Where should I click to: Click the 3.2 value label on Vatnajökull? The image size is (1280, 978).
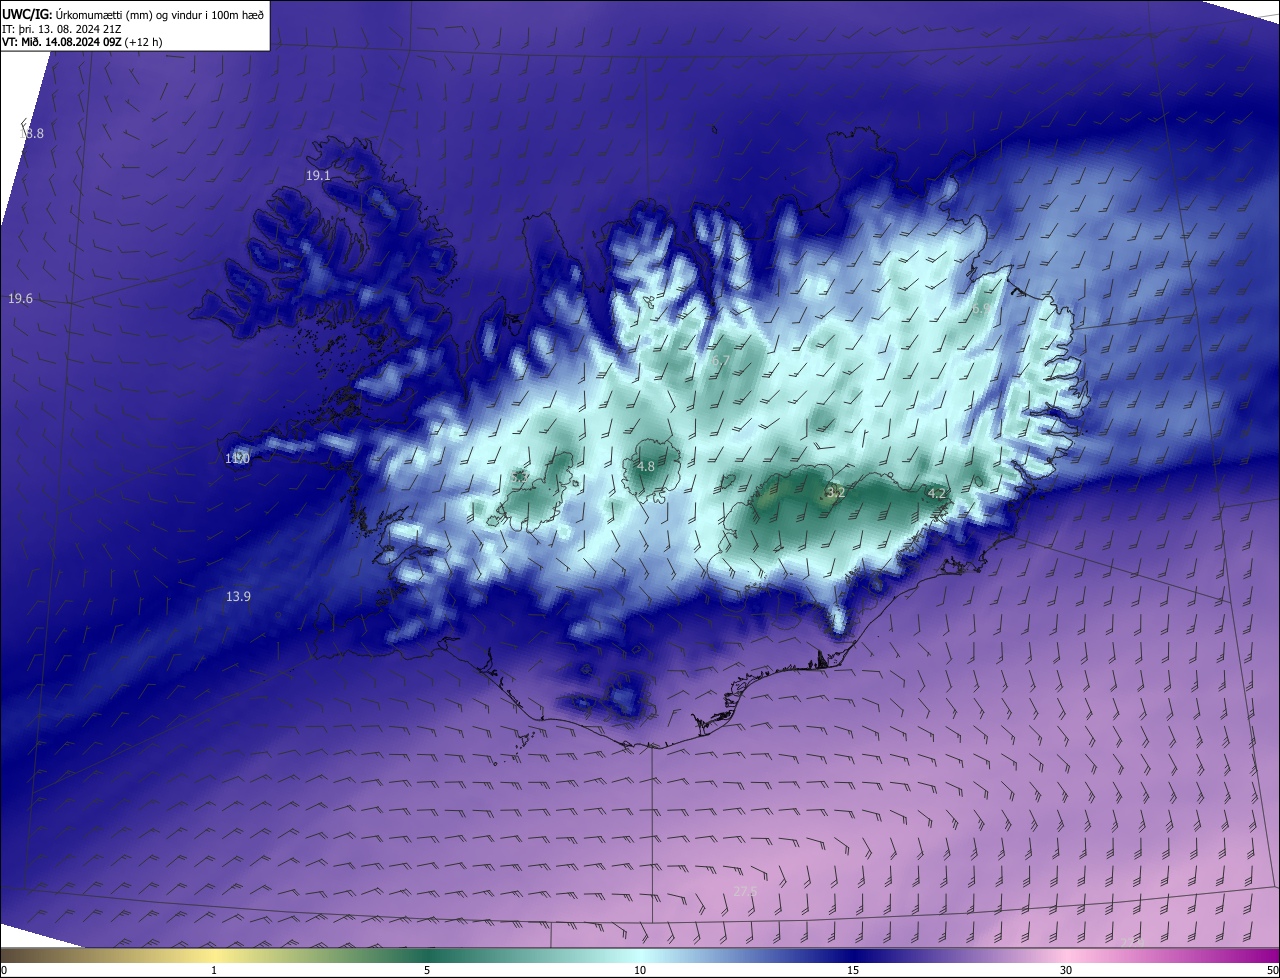[836, 492]
